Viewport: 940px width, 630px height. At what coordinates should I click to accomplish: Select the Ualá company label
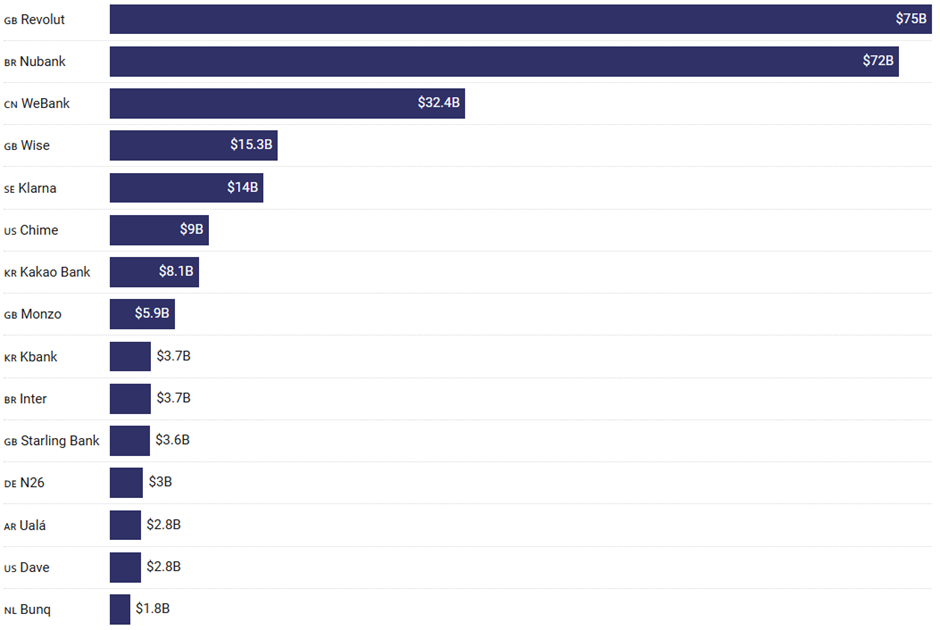pos(34,525)
